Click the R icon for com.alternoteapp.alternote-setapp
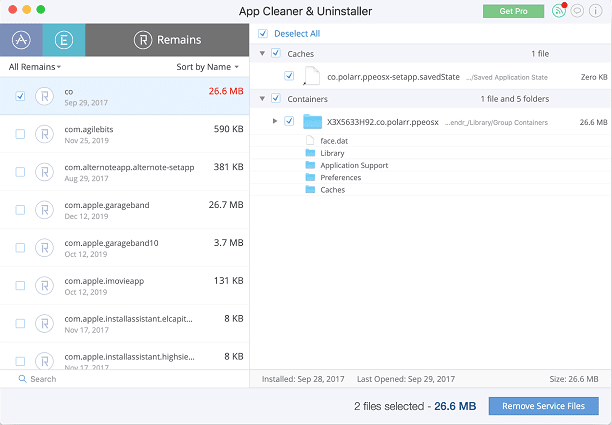 click(x=44, y=172)
